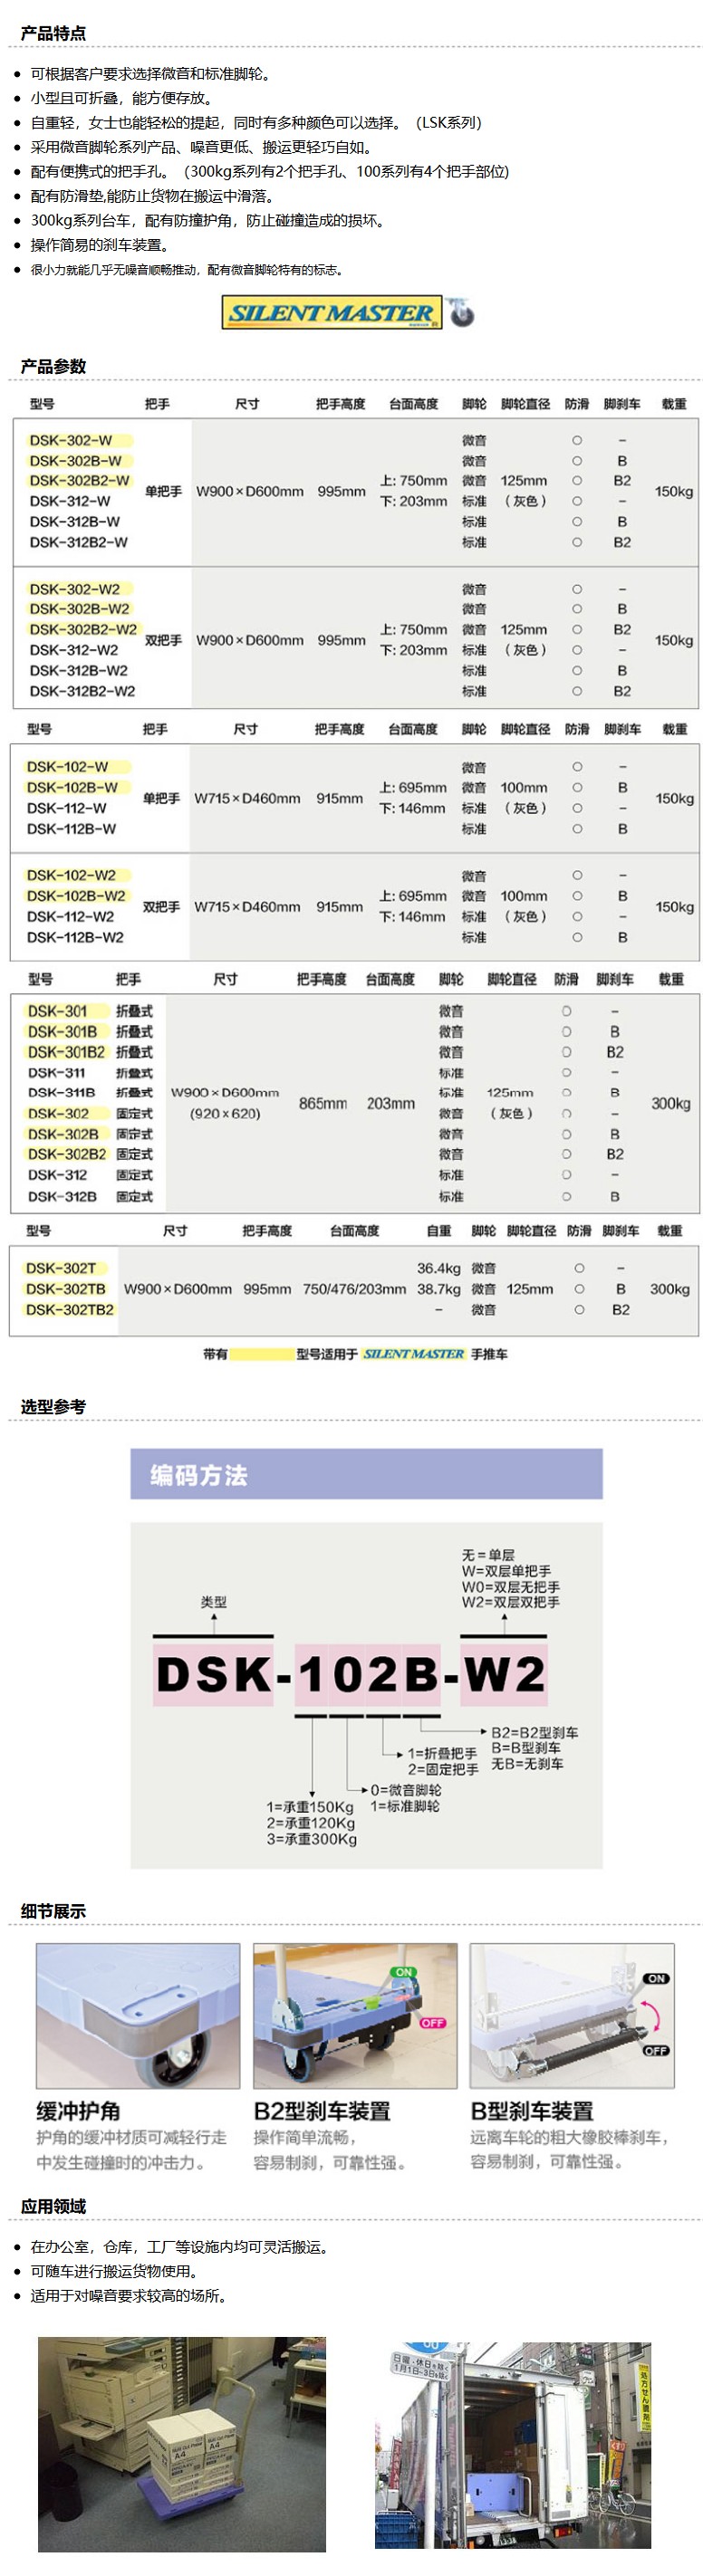Screen dimensions: 703x2576
Task: Click the 编码方法 purple banner
Action: (x=366, y=1474)
